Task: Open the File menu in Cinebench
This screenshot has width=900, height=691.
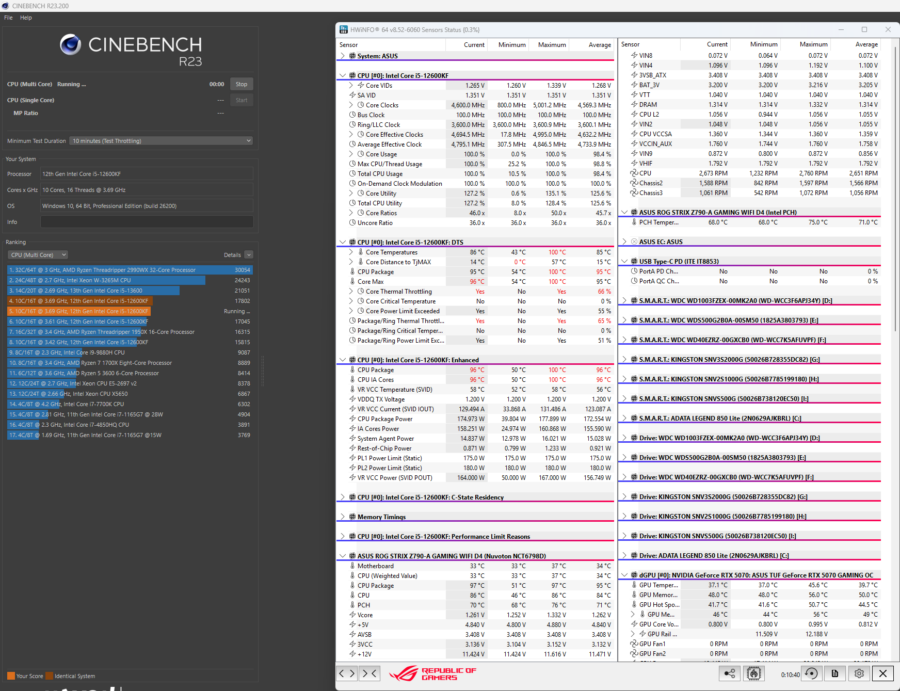Action: pyautogui.click(x=9, y=18)
